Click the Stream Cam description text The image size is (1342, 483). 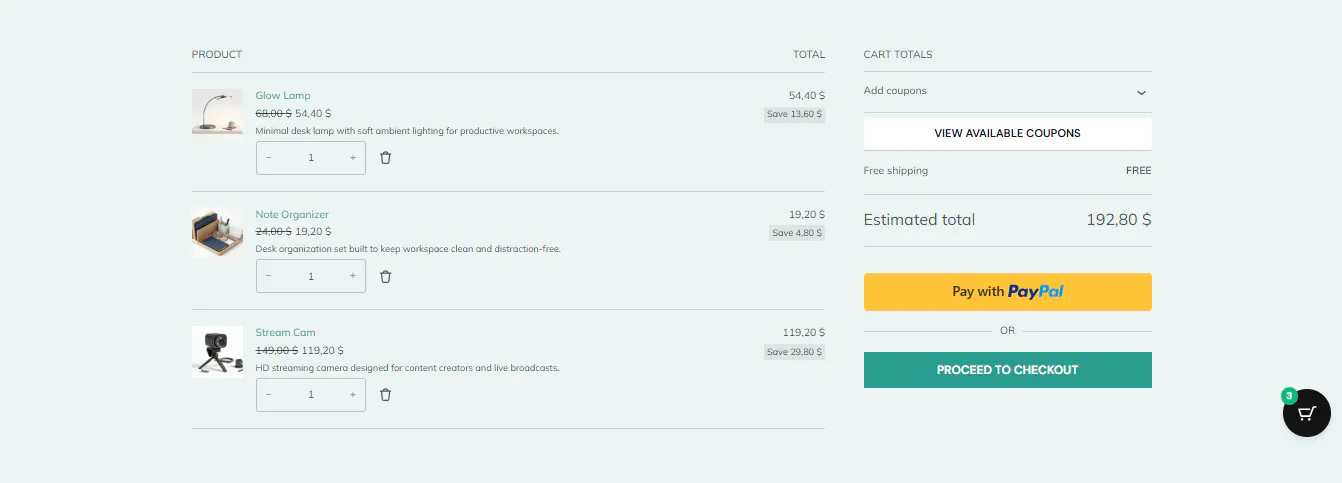408,368
